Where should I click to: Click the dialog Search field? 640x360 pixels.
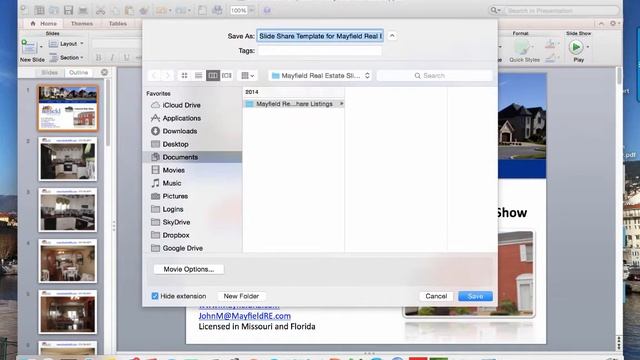[x=435, y=76]
